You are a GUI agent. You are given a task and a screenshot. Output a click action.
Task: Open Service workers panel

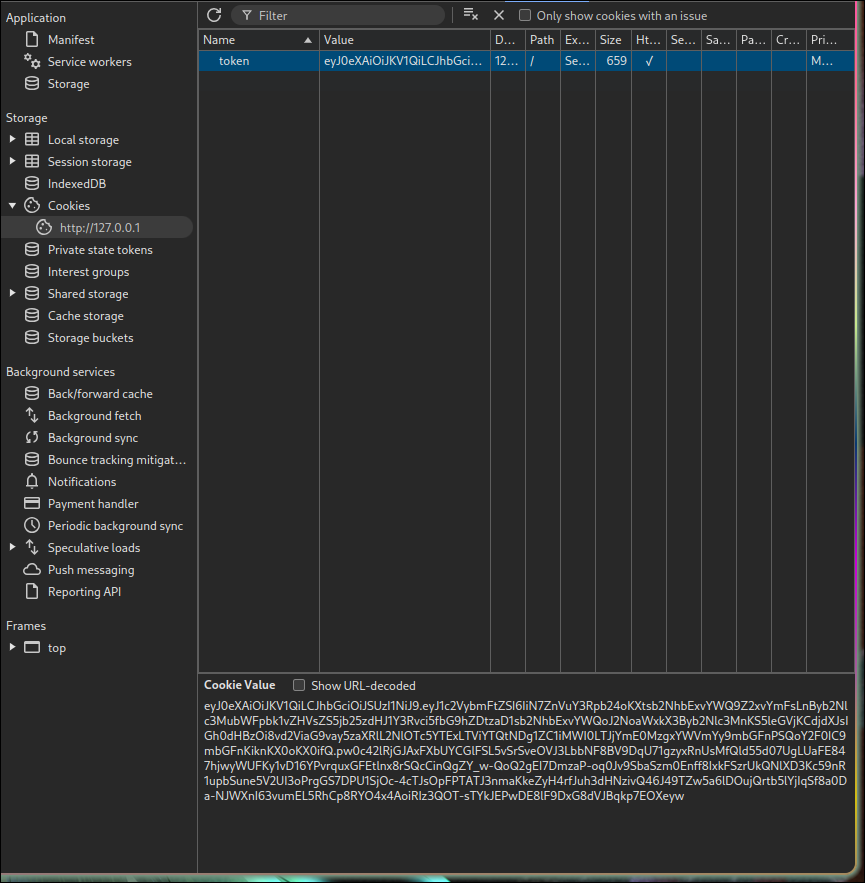point(89,62)
